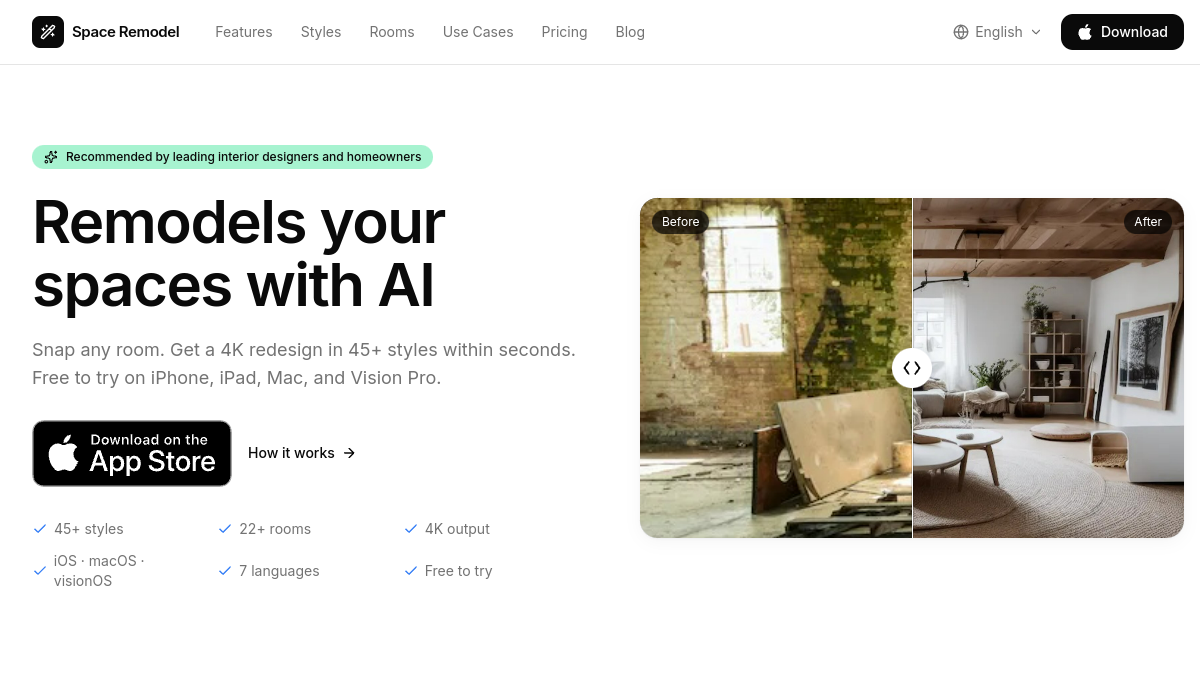Expand the English language dropdown

click(x=997, y=32)
